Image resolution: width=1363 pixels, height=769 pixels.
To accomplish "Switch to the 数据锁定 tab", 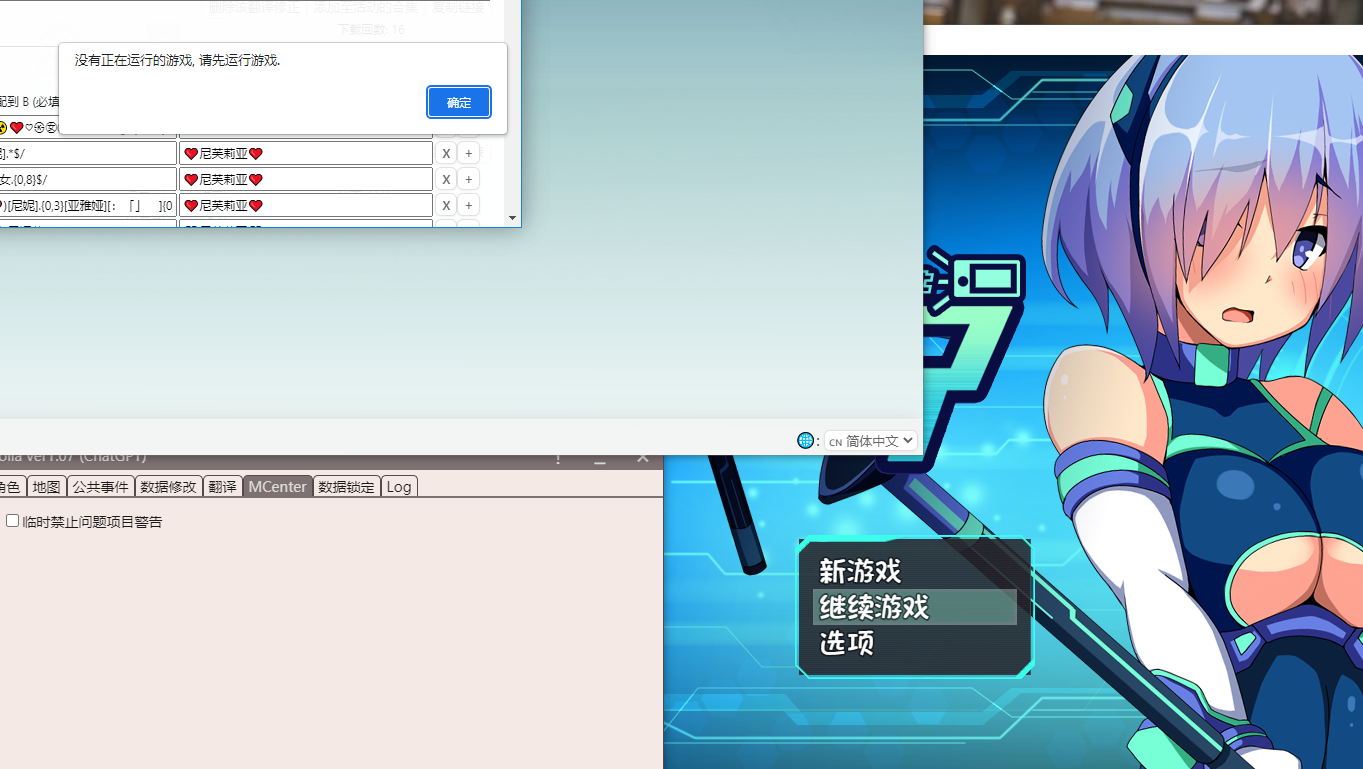I will coord(346,486).
